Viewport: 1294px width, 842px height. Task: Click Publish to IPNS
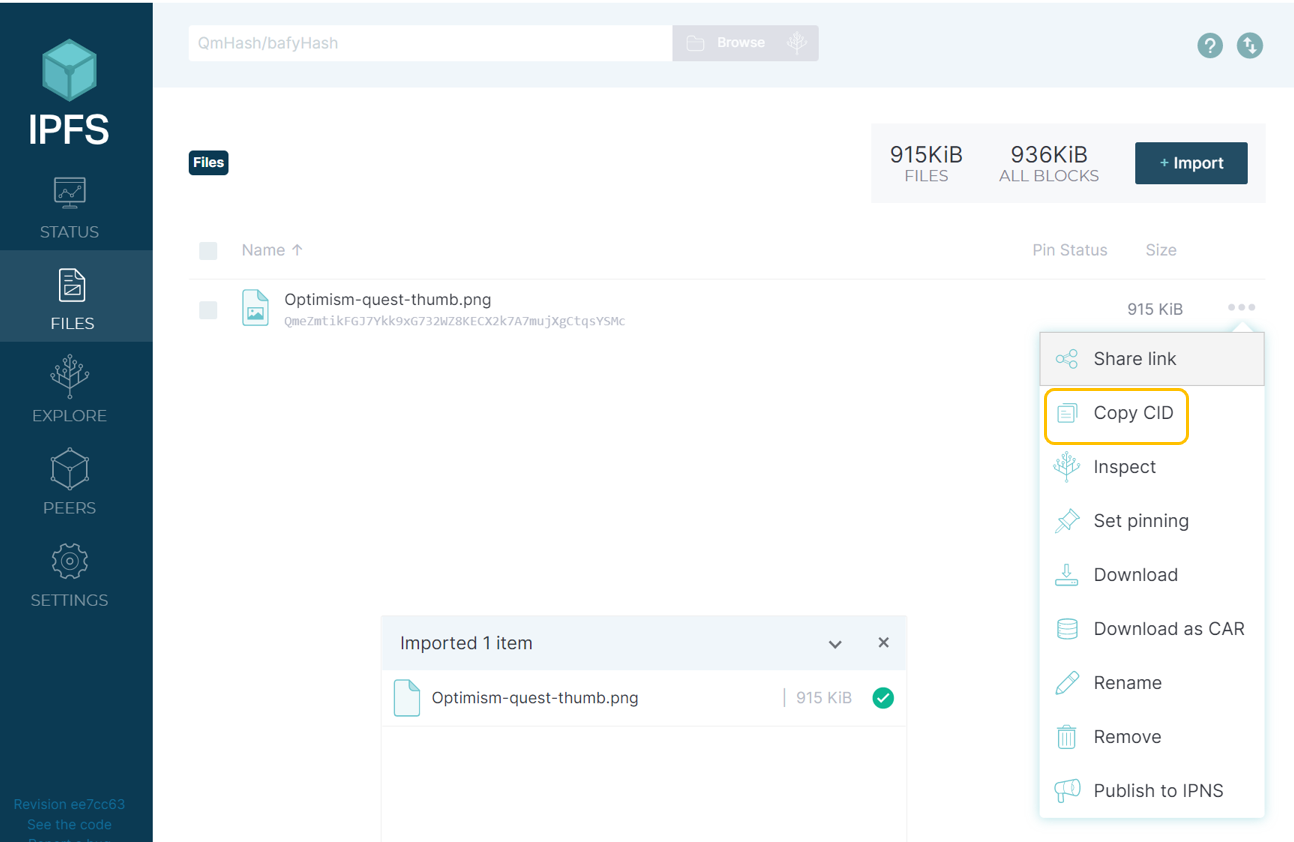(1157, 791)
